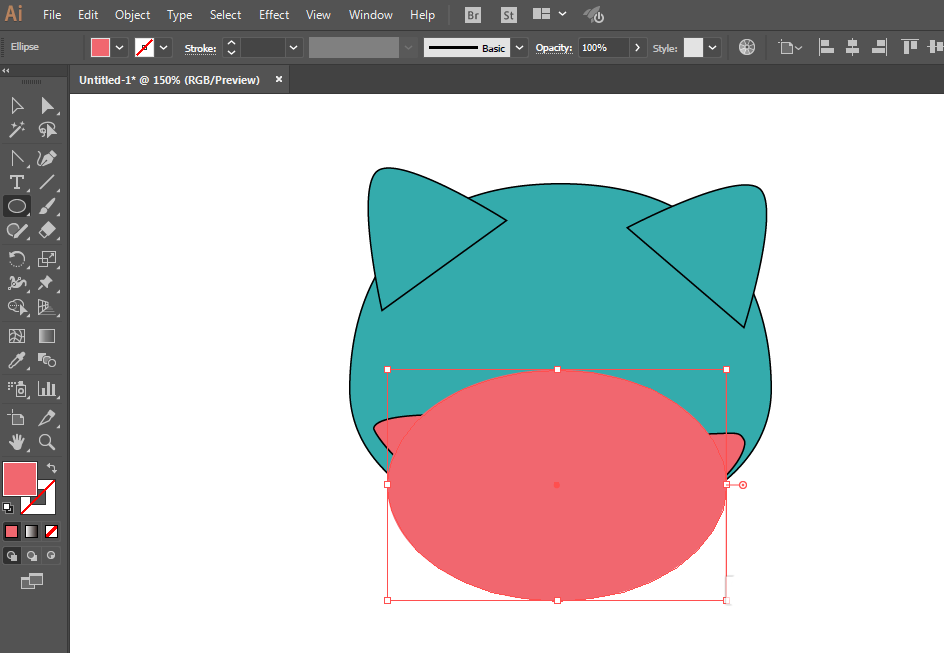Pick the Hand tool
944x653 pixels.
[17, 442]
